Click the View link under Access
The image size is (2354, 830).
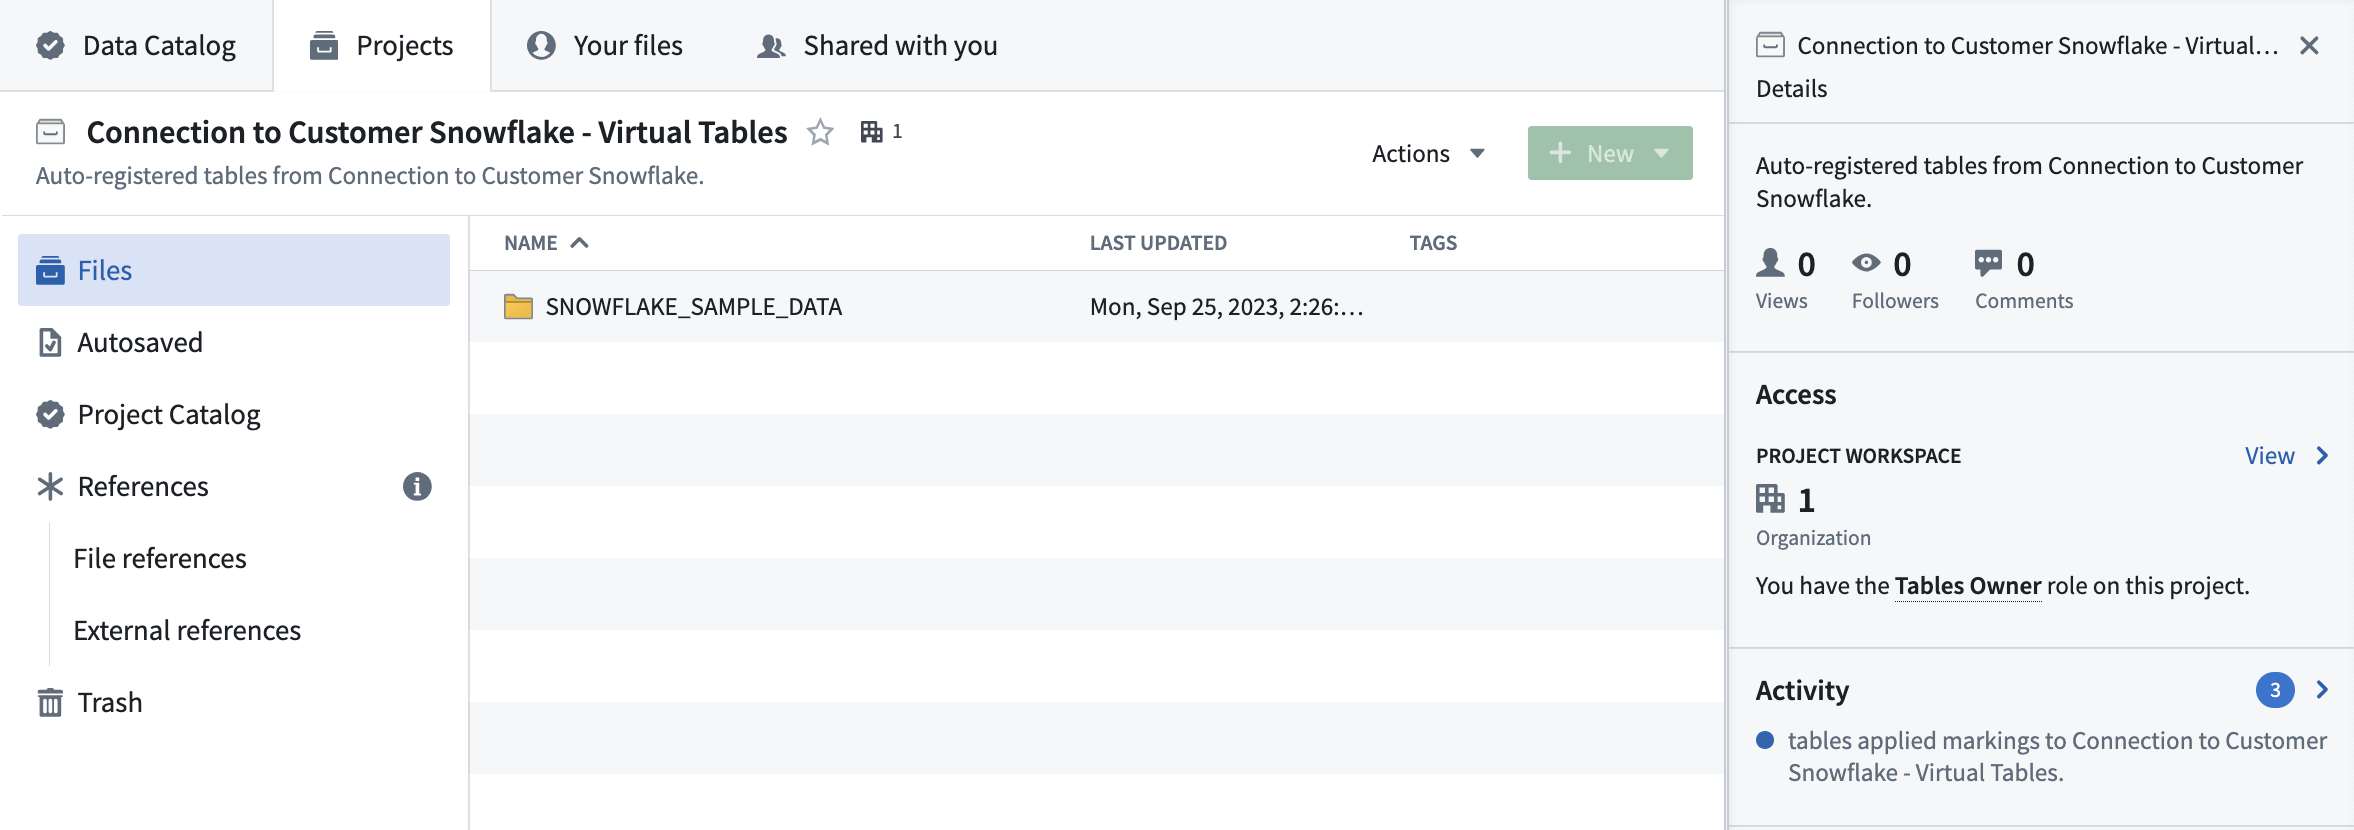[x=2269, y=455]
